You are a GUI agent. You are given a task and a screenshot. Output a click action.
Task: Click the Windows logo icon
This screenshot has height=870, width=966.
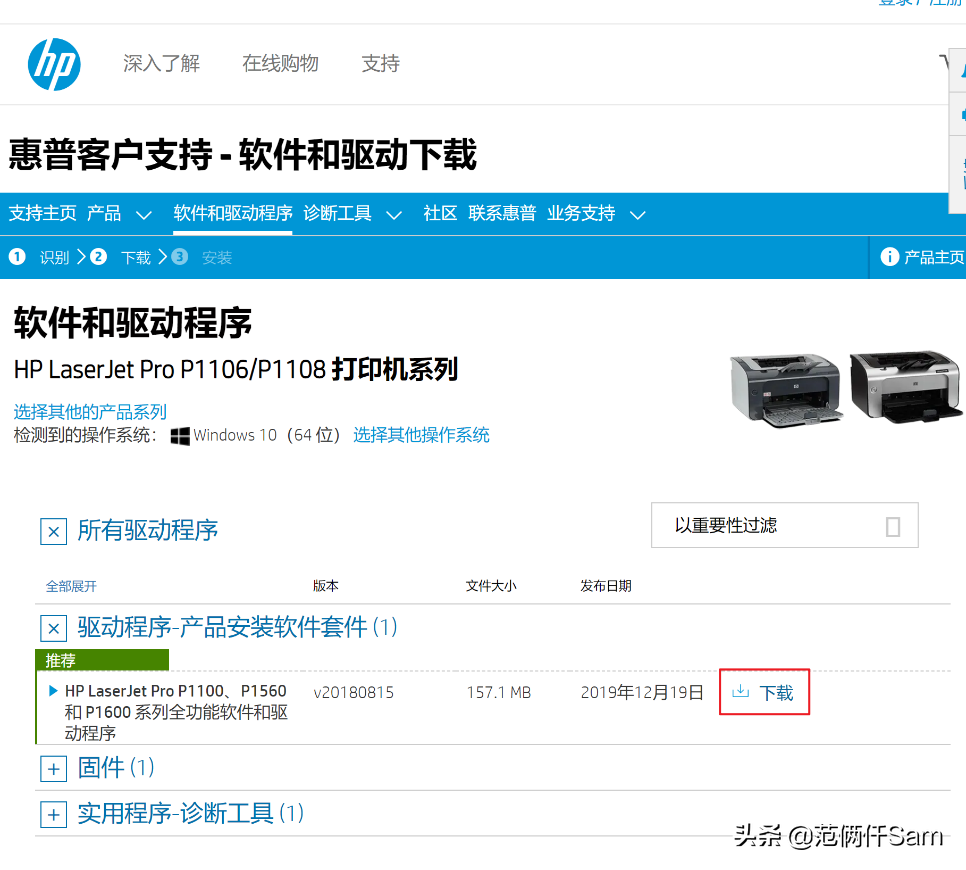click(x=180, y=436)
